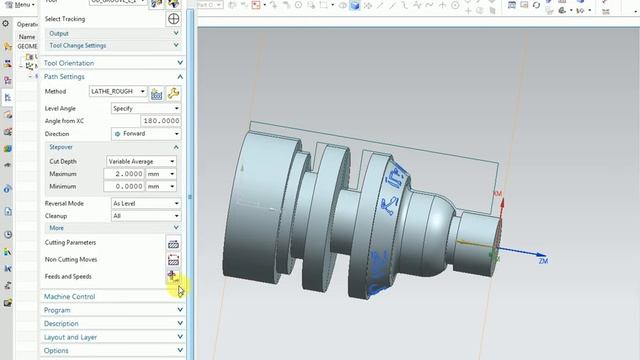
Task: Open the Cut Depth dropdown
Action: [141, 162]
